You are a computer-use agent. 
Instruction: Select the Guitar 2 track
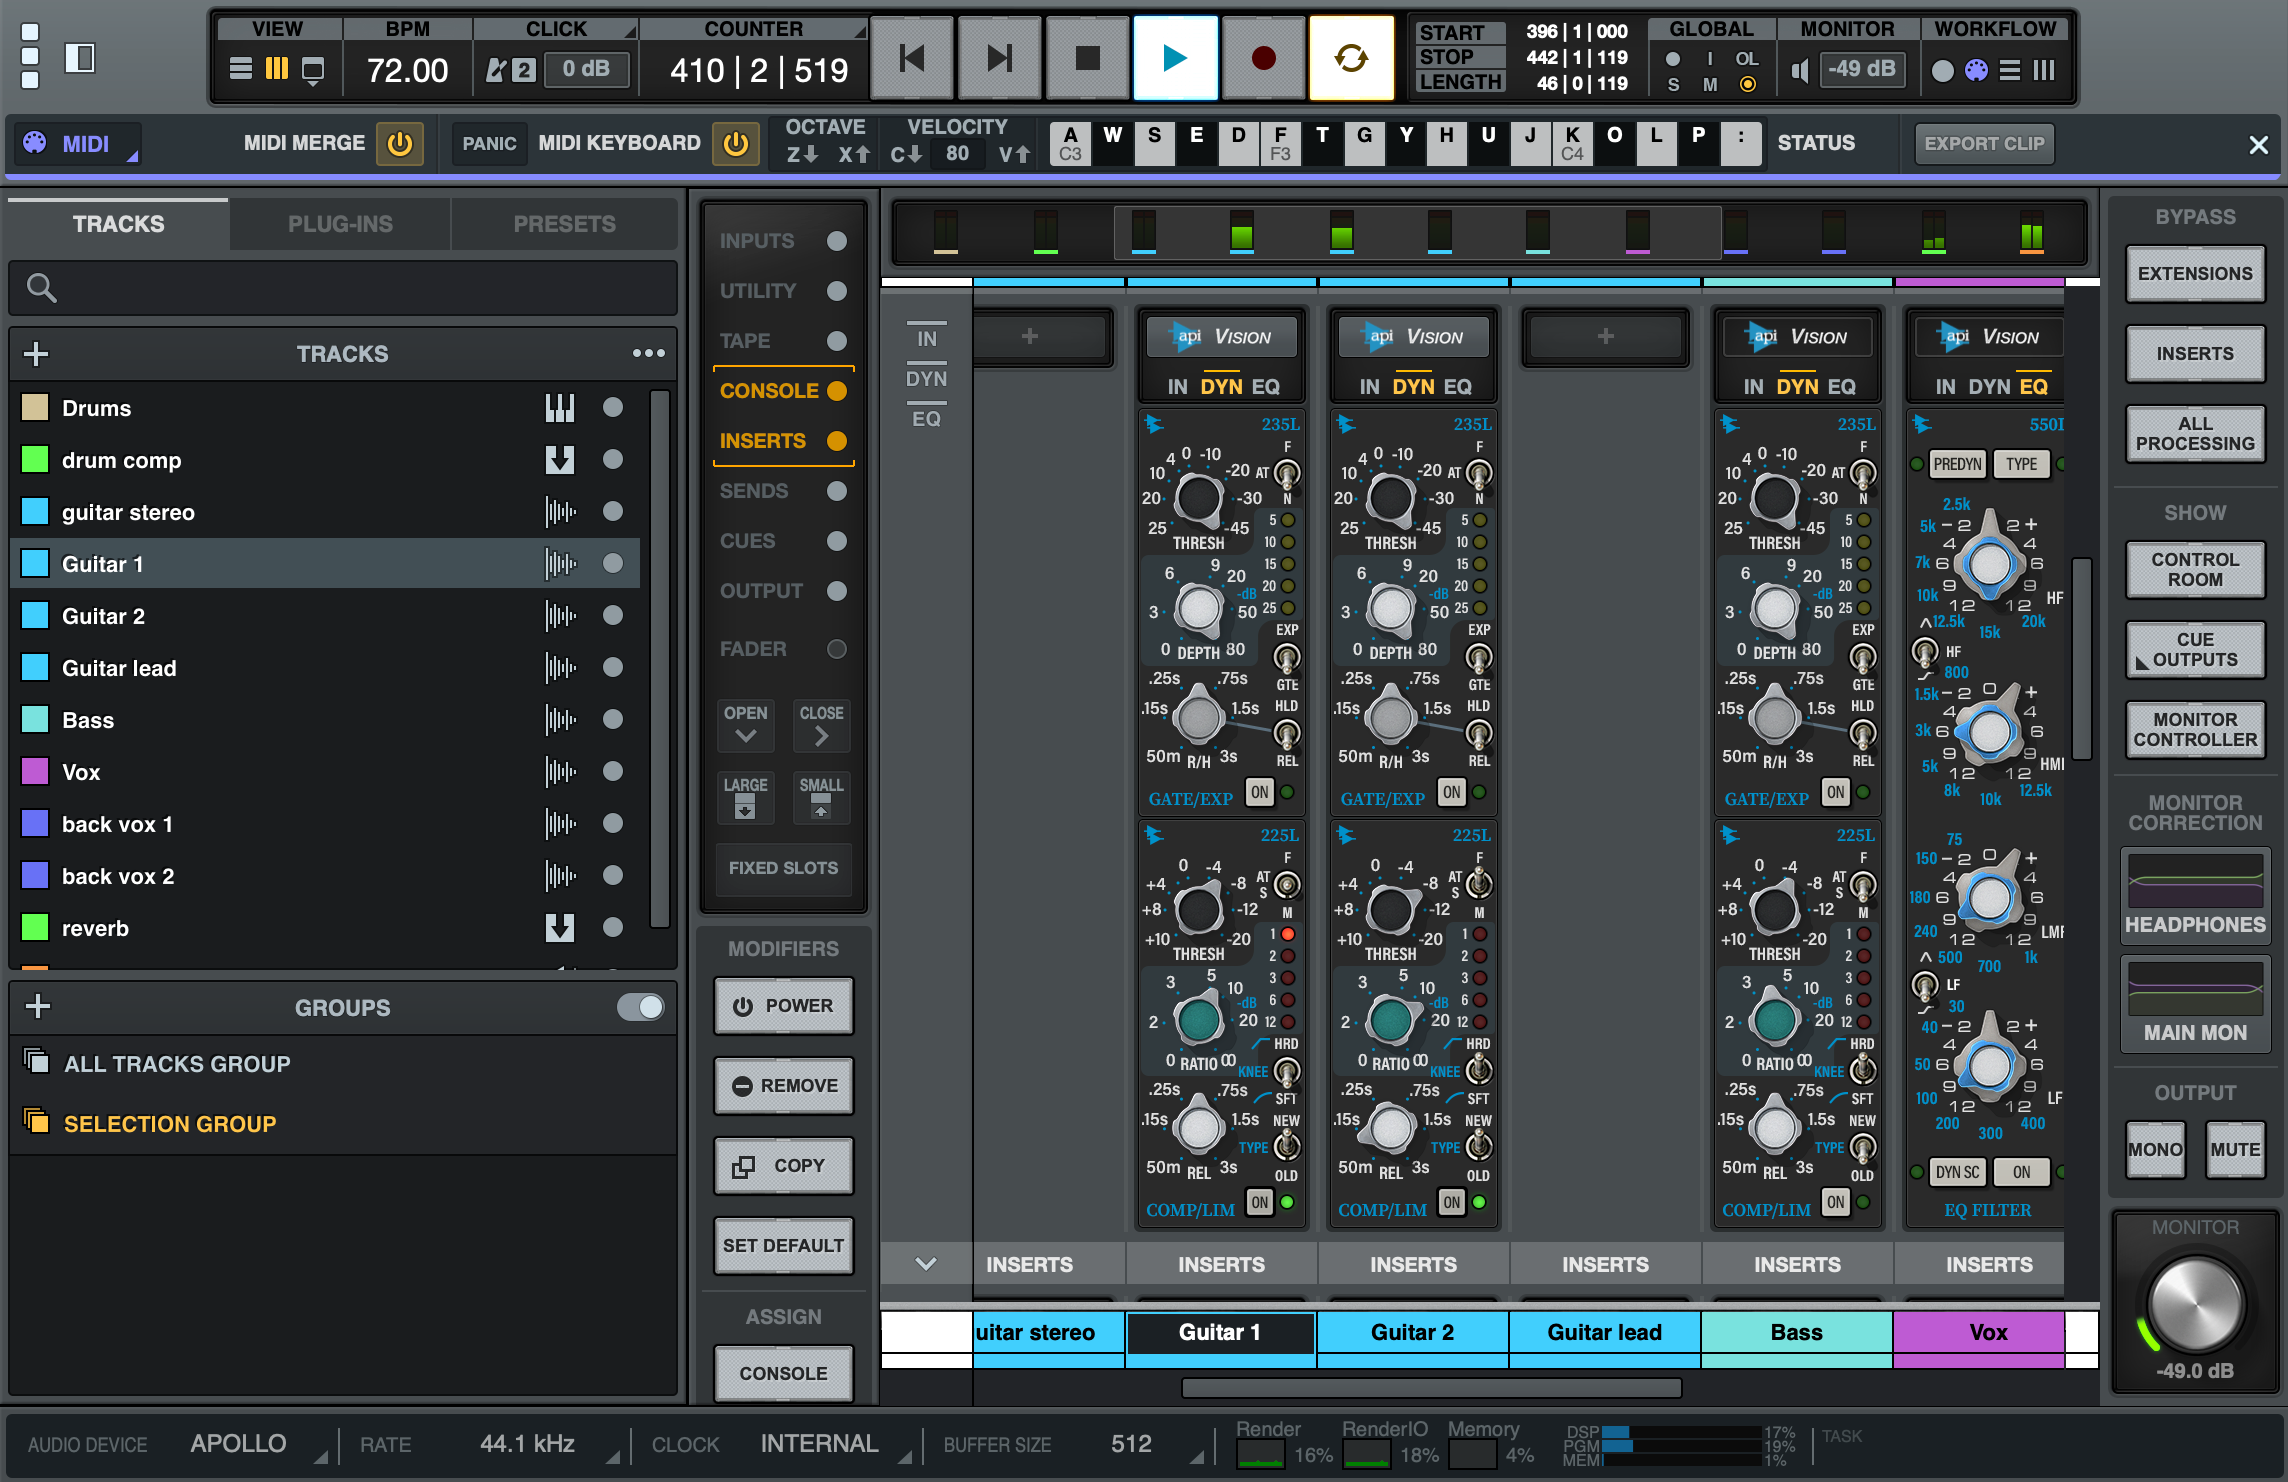[x=103, y=615]
